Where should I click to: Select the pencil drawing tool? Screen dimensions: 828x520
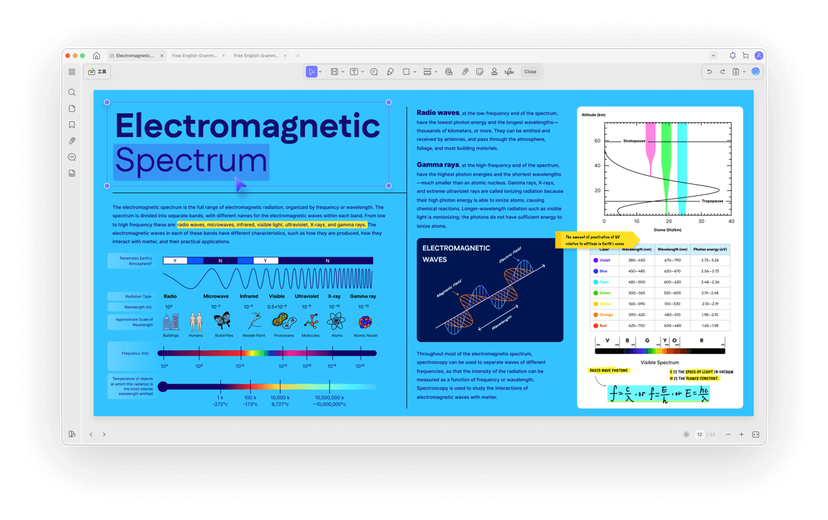390,72
